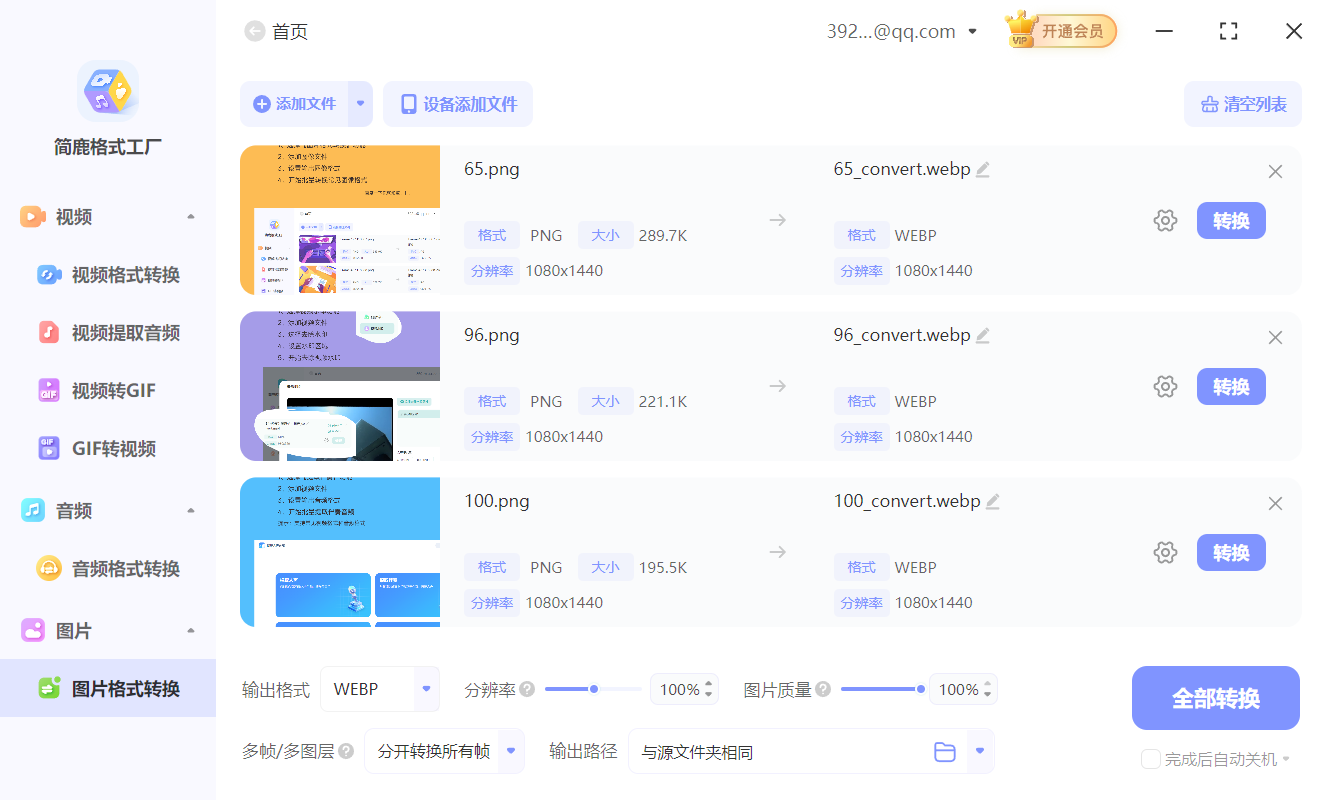Click 设备添加文件 to add from device
This screenshot has width=1326, height=800.
[458, 104]
